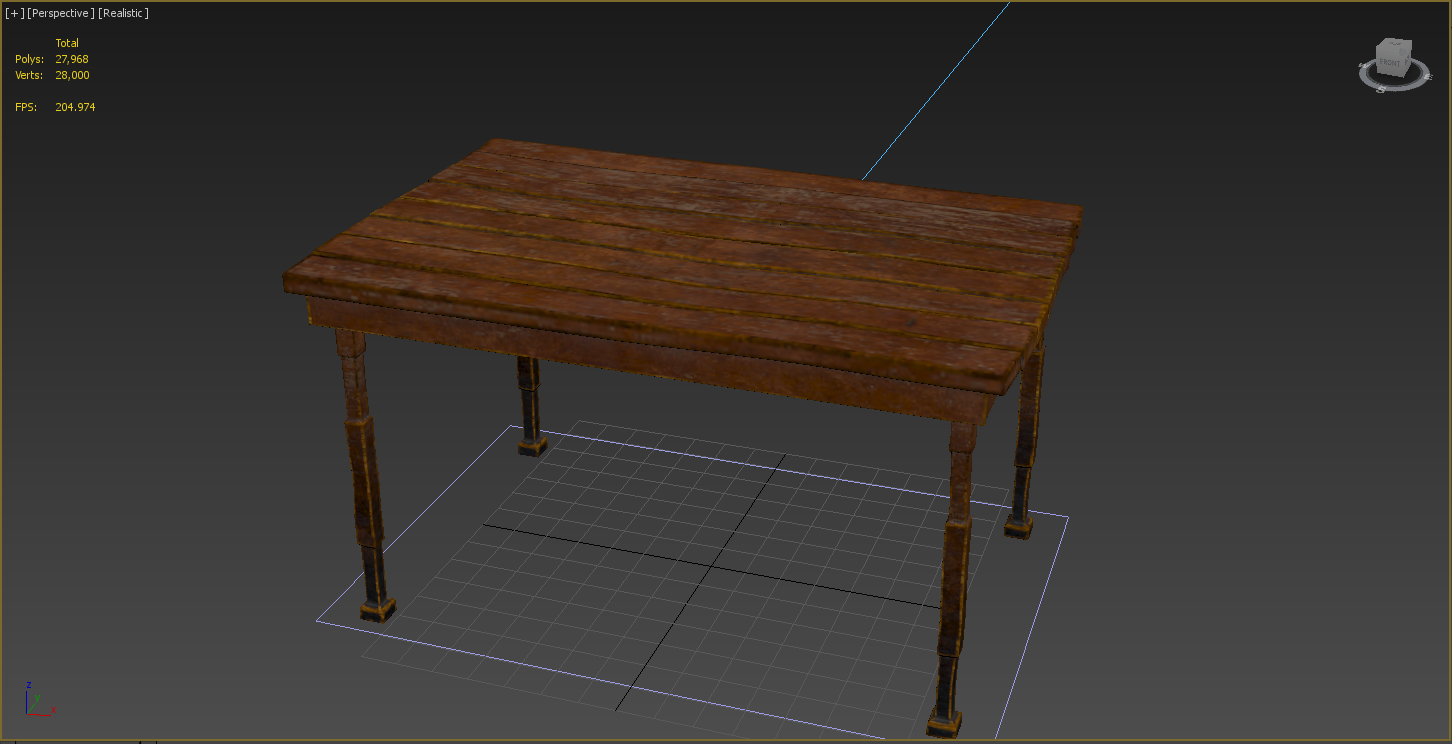
Task: Open the Perspective point-of-view viewport menu
Action: [60, 13]
